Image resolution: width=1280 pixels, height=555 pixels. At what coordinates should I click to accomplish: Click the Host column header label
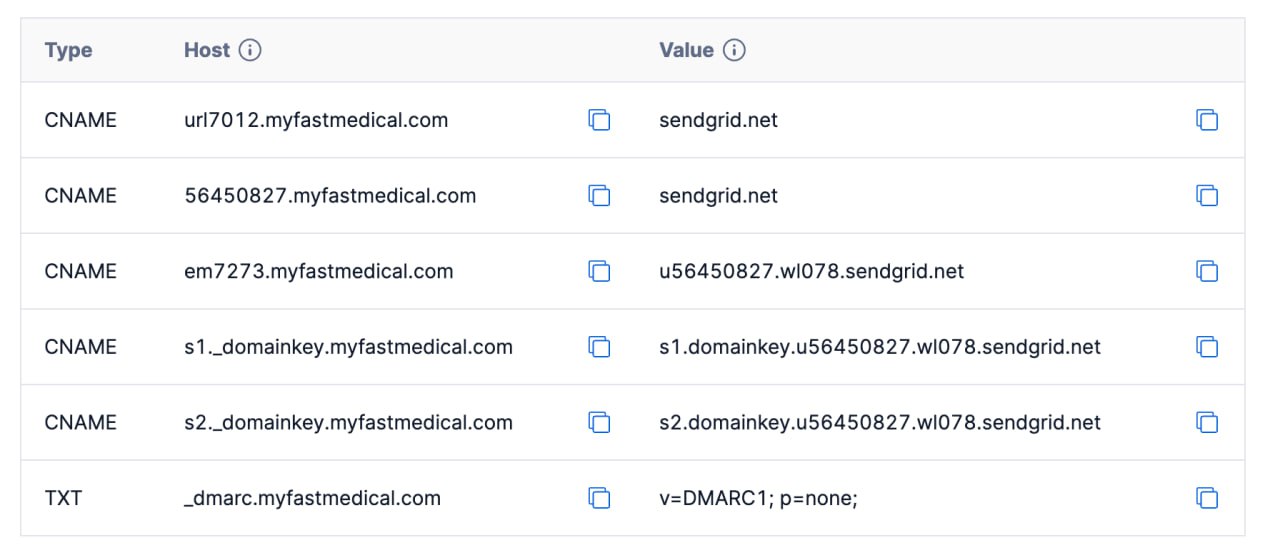click(x=207, y=50)
